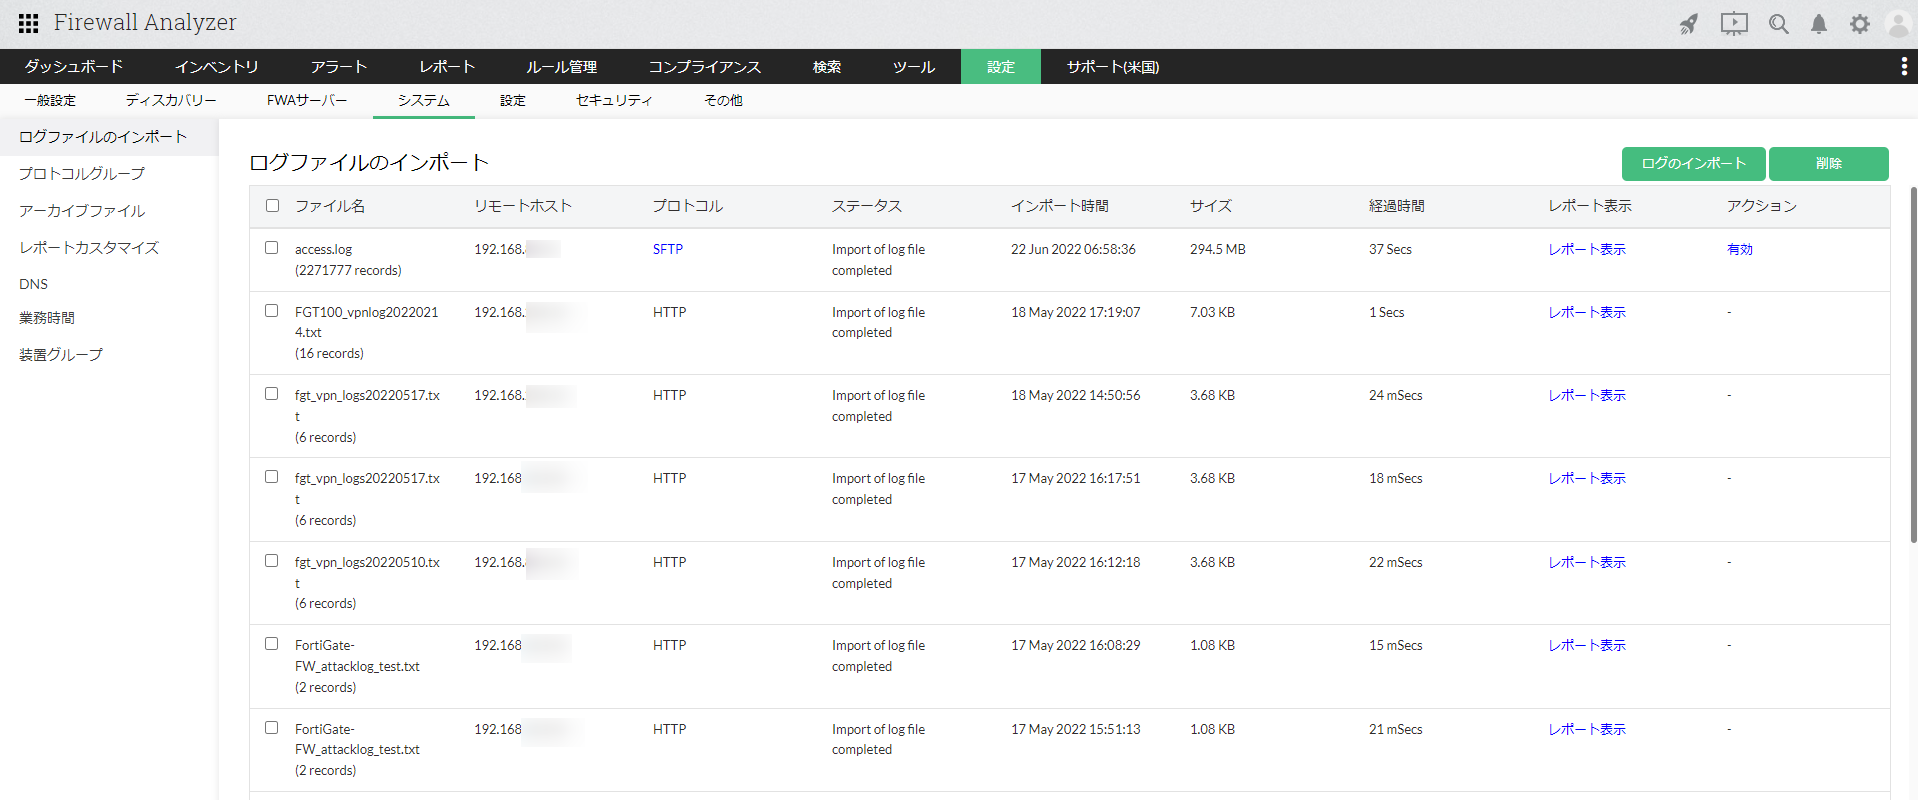
Task: Click the SFTP protocol link
Action: pos(668,250)
